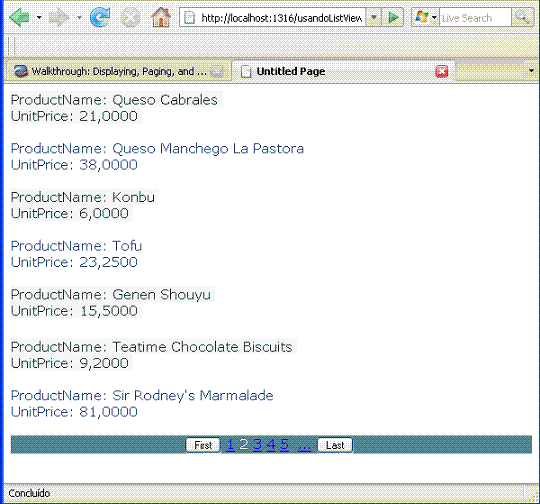
Task: Click the grey Forward arrow icon
Action: [59, 17]
